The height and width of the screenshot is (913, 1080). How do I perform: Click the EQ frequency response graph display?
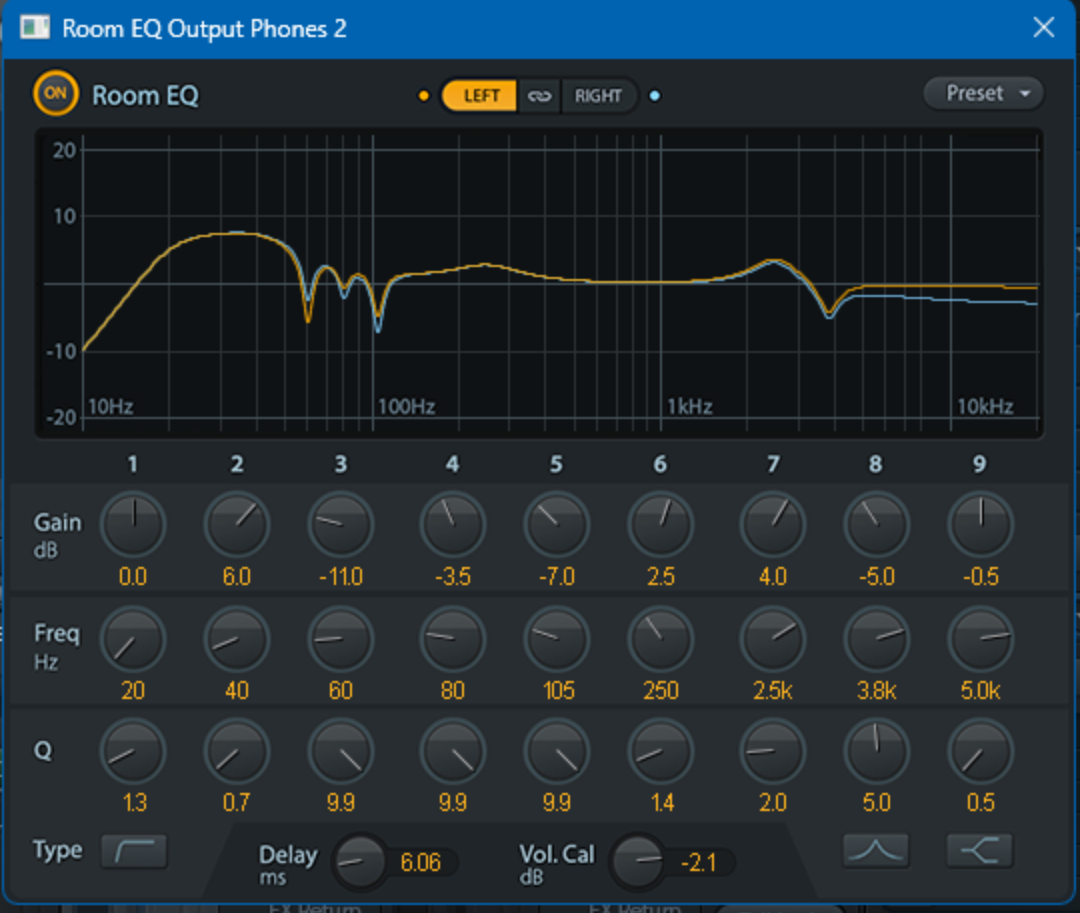[540, 284]
